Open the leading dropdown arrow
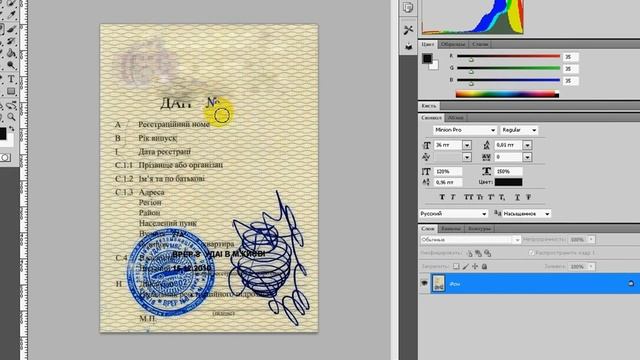This screenshot has width=640, height=360. [527, 145]
